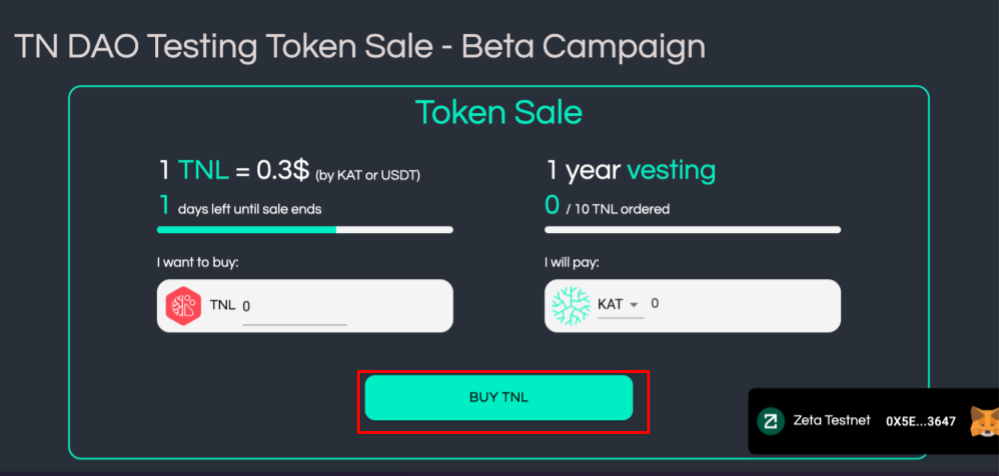Viewport: 999px width, 476px height.
Task: Click the "(by KAT or USDT)" note
Action: (368, 176)
